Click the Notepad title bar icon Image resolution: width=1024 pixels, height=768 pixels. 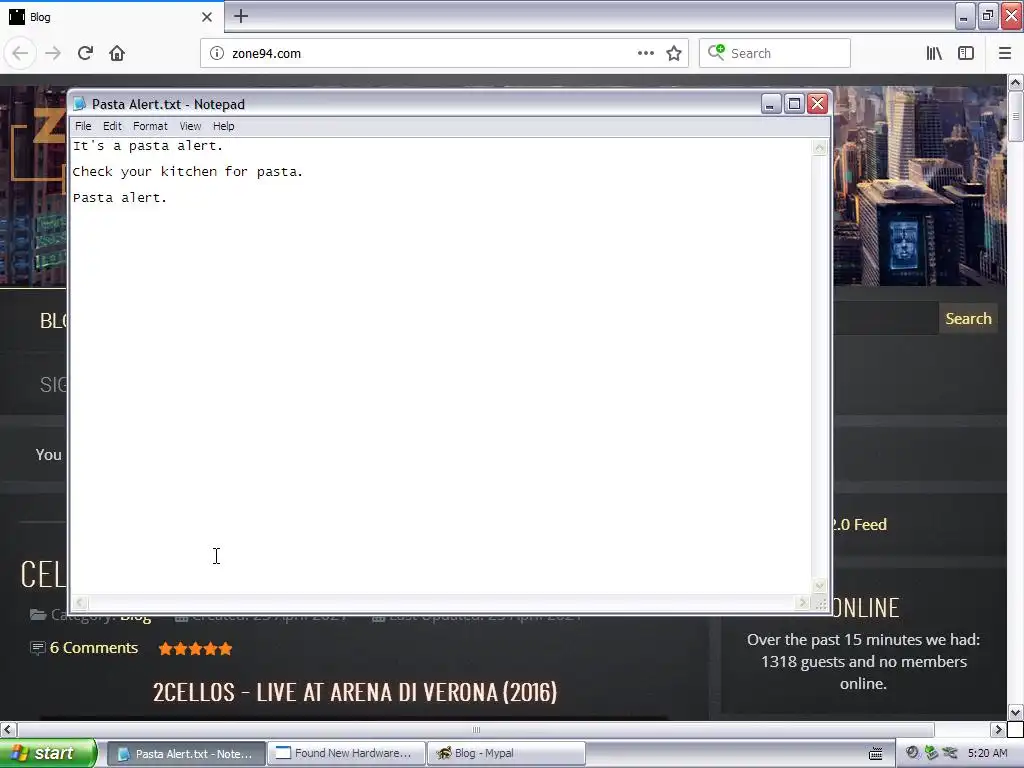(x=80, y=104)
